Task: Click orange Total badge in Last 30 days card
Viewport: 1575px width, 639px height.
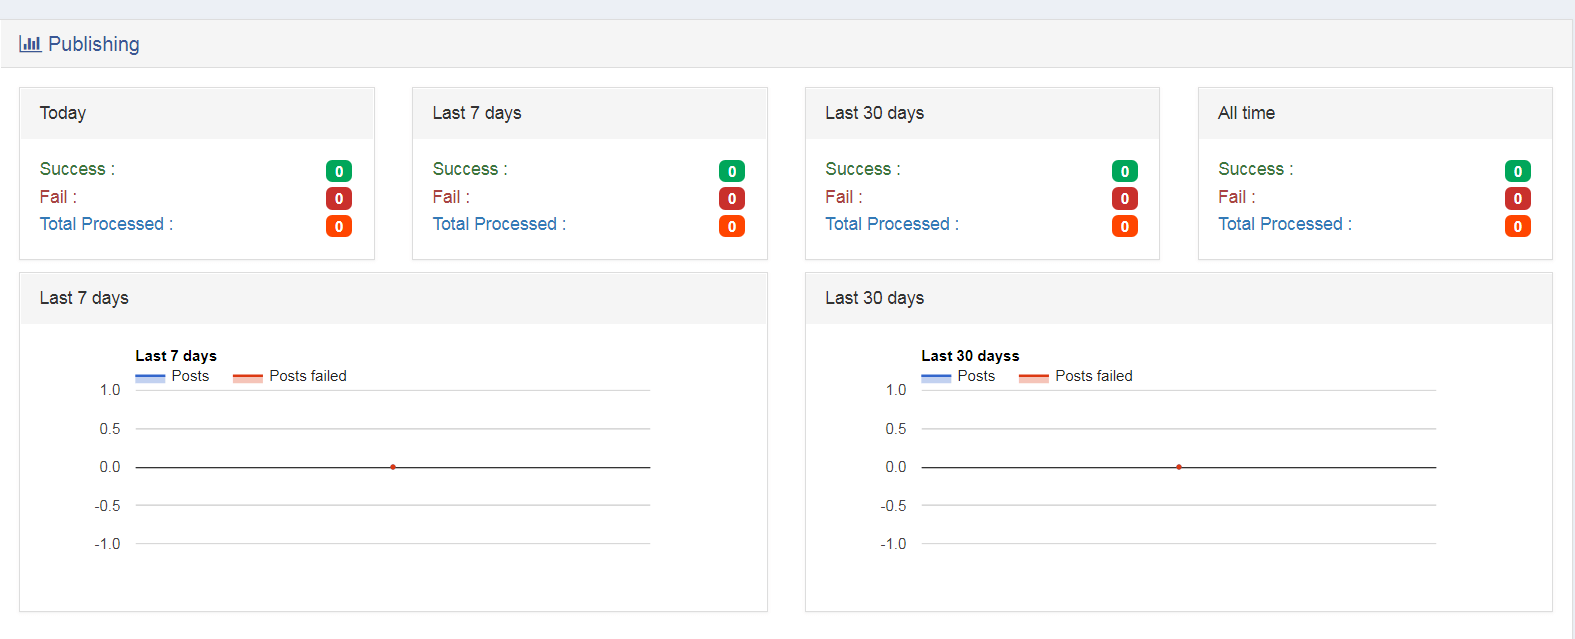Action: tap(1125, 226)
